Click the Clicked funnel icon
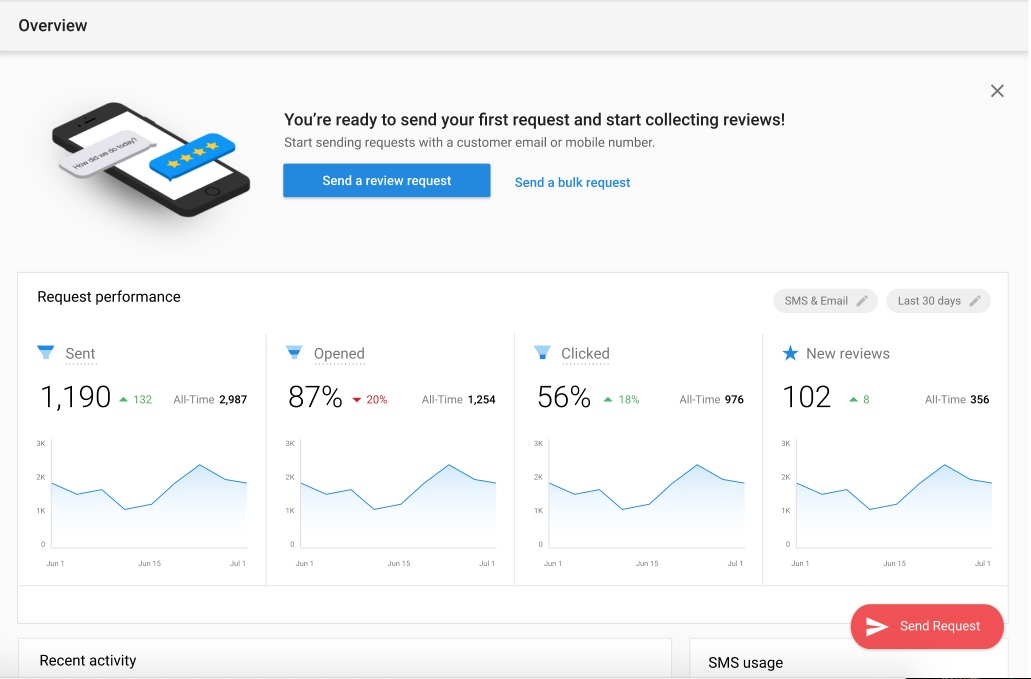This screenshot has width=1031, height=679. [x=542, y=352]
